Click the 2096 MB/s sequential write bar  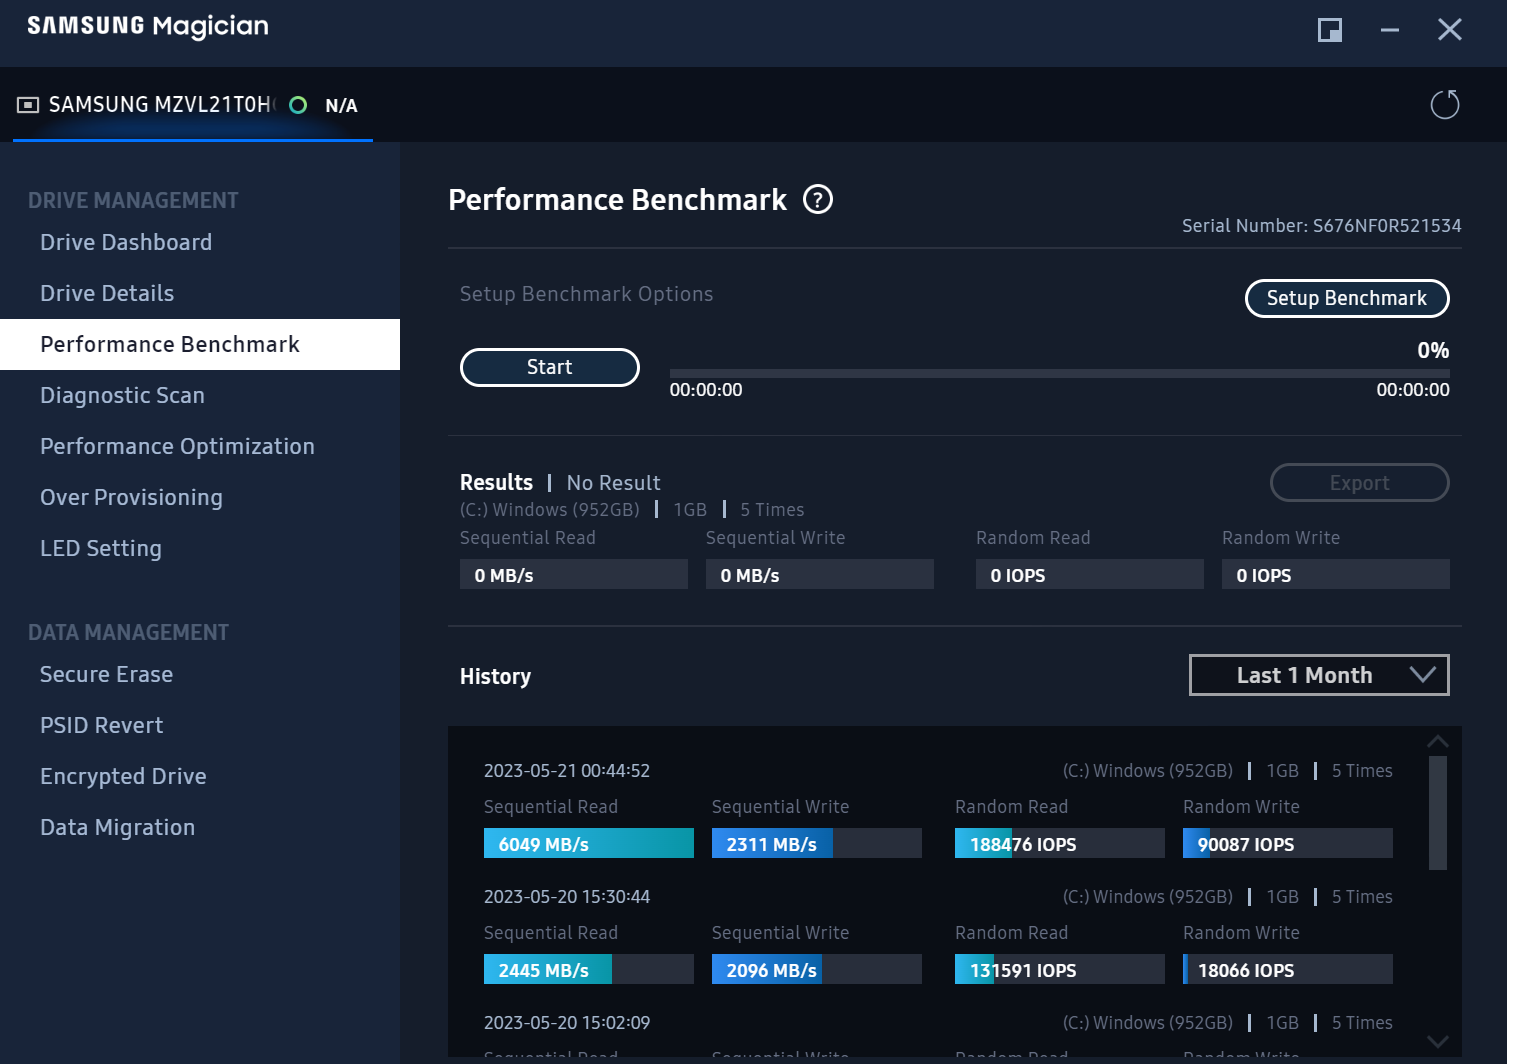817,969
